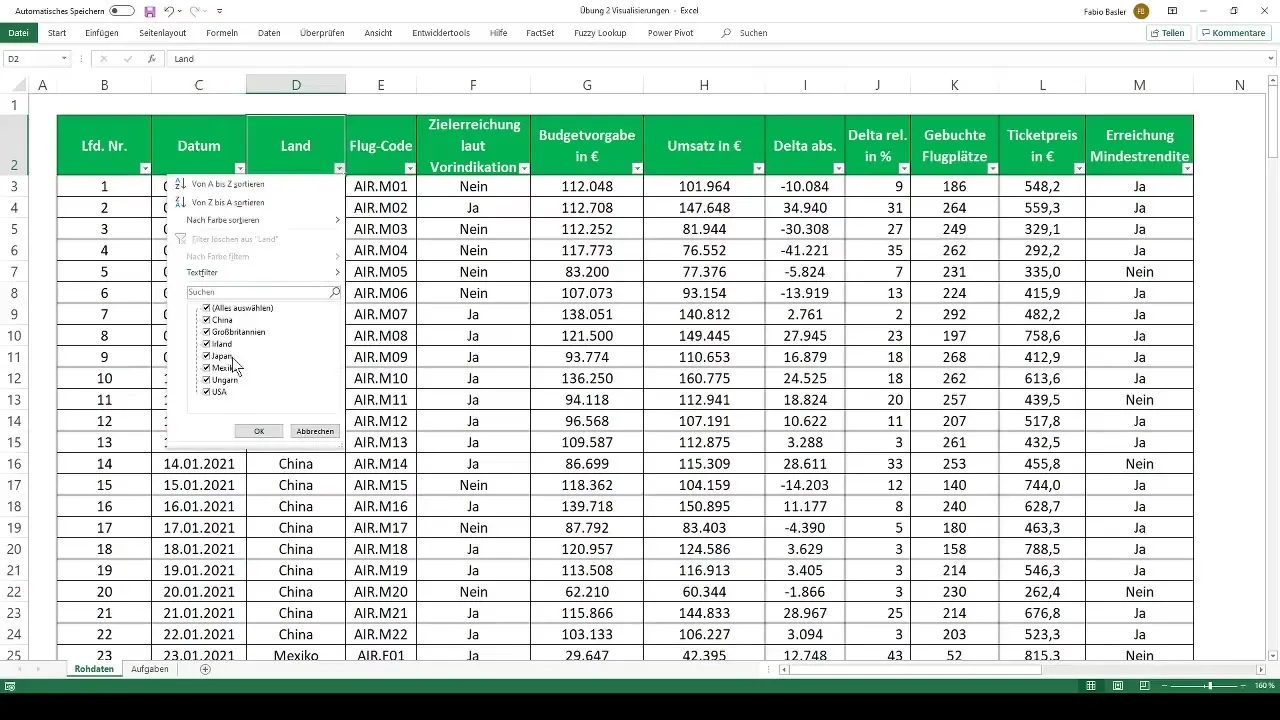Click the ribbon display options icon

pyautogui.click(x=1172, y=11)
